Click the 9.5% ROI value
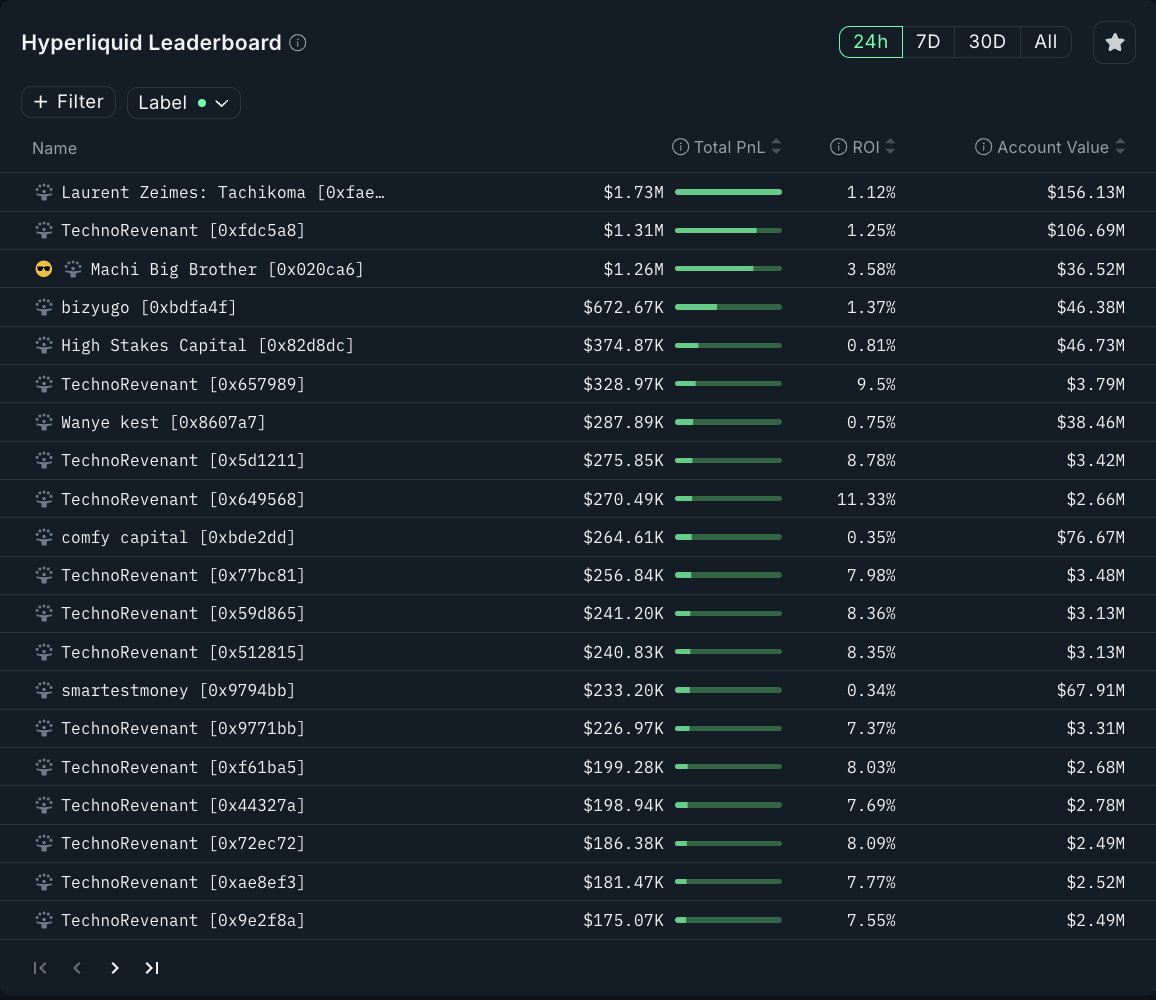This screenshot has width=1156, height=1000. point(876,384)
